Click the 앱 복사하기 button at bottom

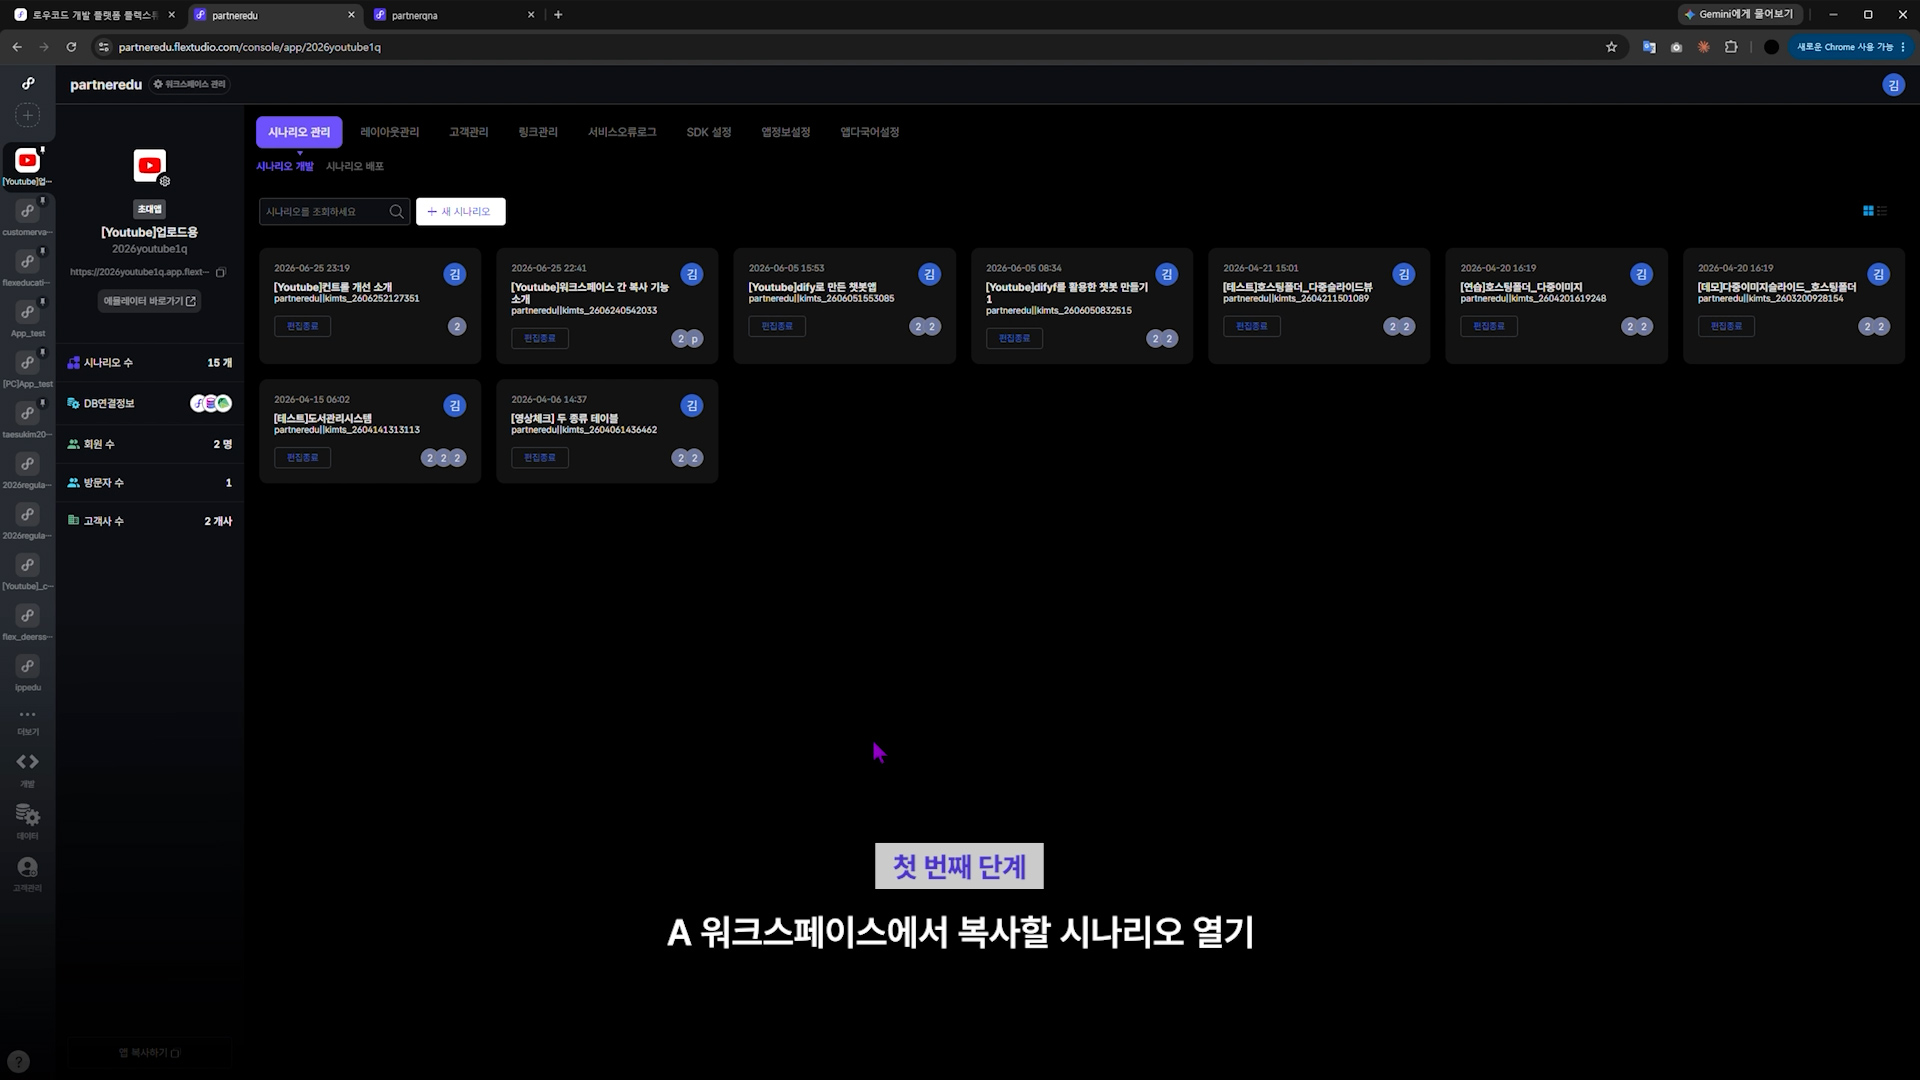(150, 1053)
